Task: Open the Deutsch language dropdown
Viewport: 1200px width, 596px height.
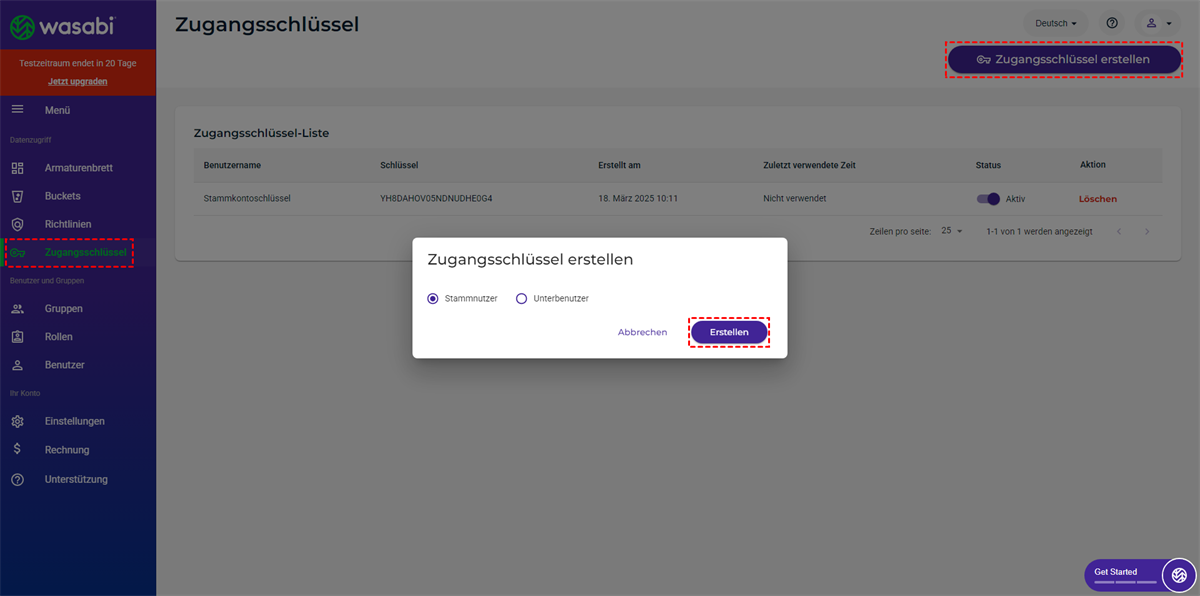Action: 1056,23
